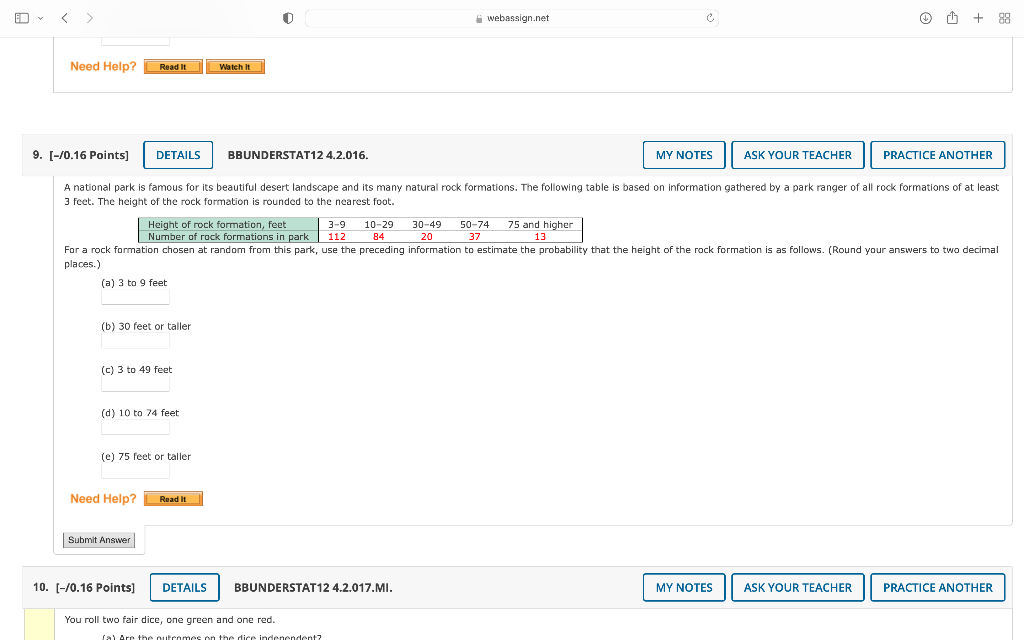
Task: Show the tab overview grid
Action: point(1004,17)
